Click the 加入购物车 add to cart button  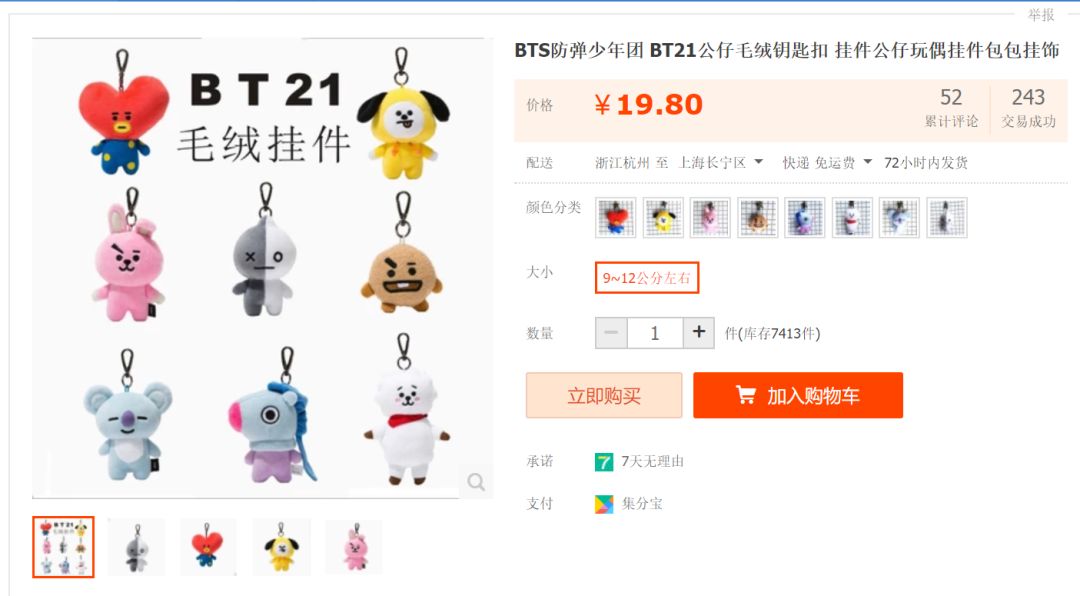[798, 395]
